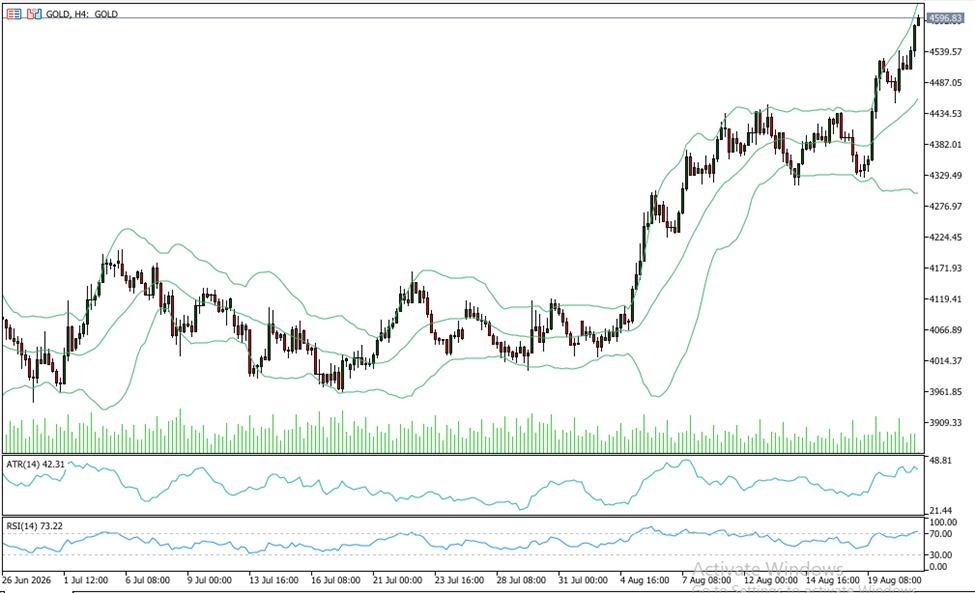Click the 12 Aug 00:00 time label
The width and height of the screenshot is (975, 593).
[769, 580]
